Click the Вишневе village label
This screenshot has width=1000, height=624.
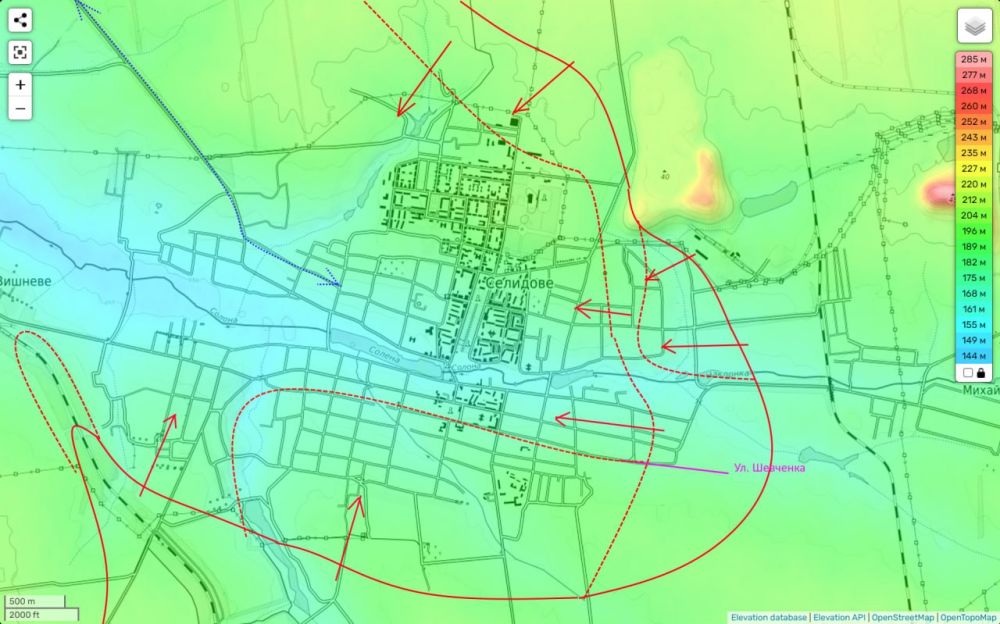tap(24, 281)
